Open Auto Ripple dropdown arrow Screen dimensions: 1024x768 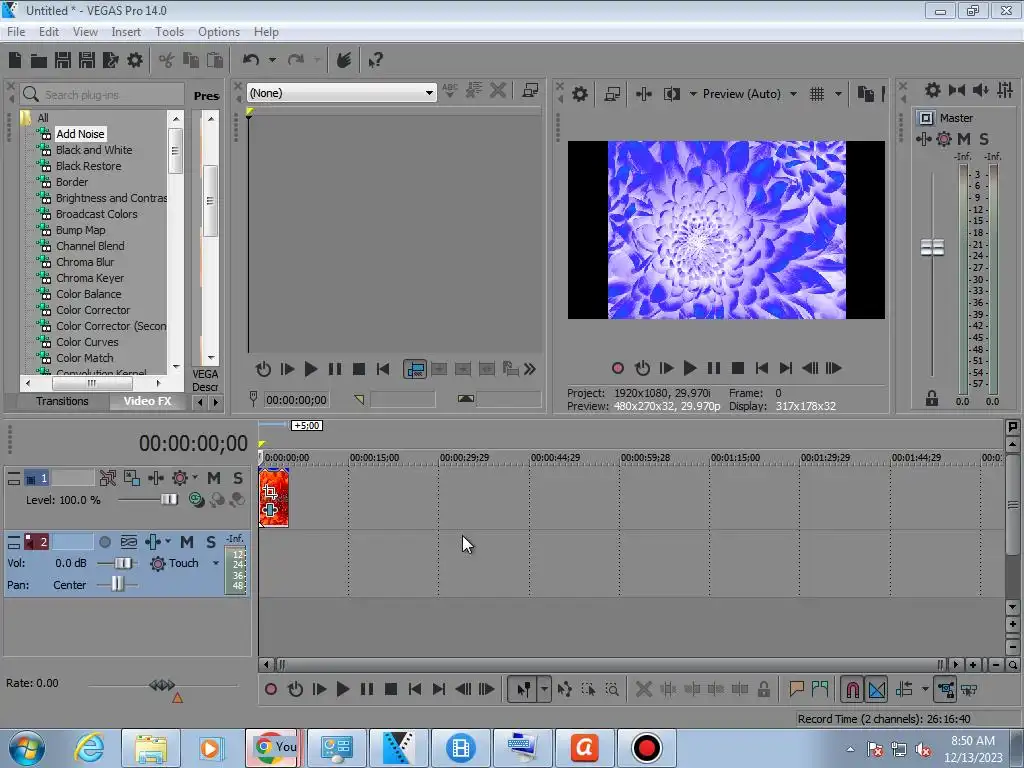point(925,689)
